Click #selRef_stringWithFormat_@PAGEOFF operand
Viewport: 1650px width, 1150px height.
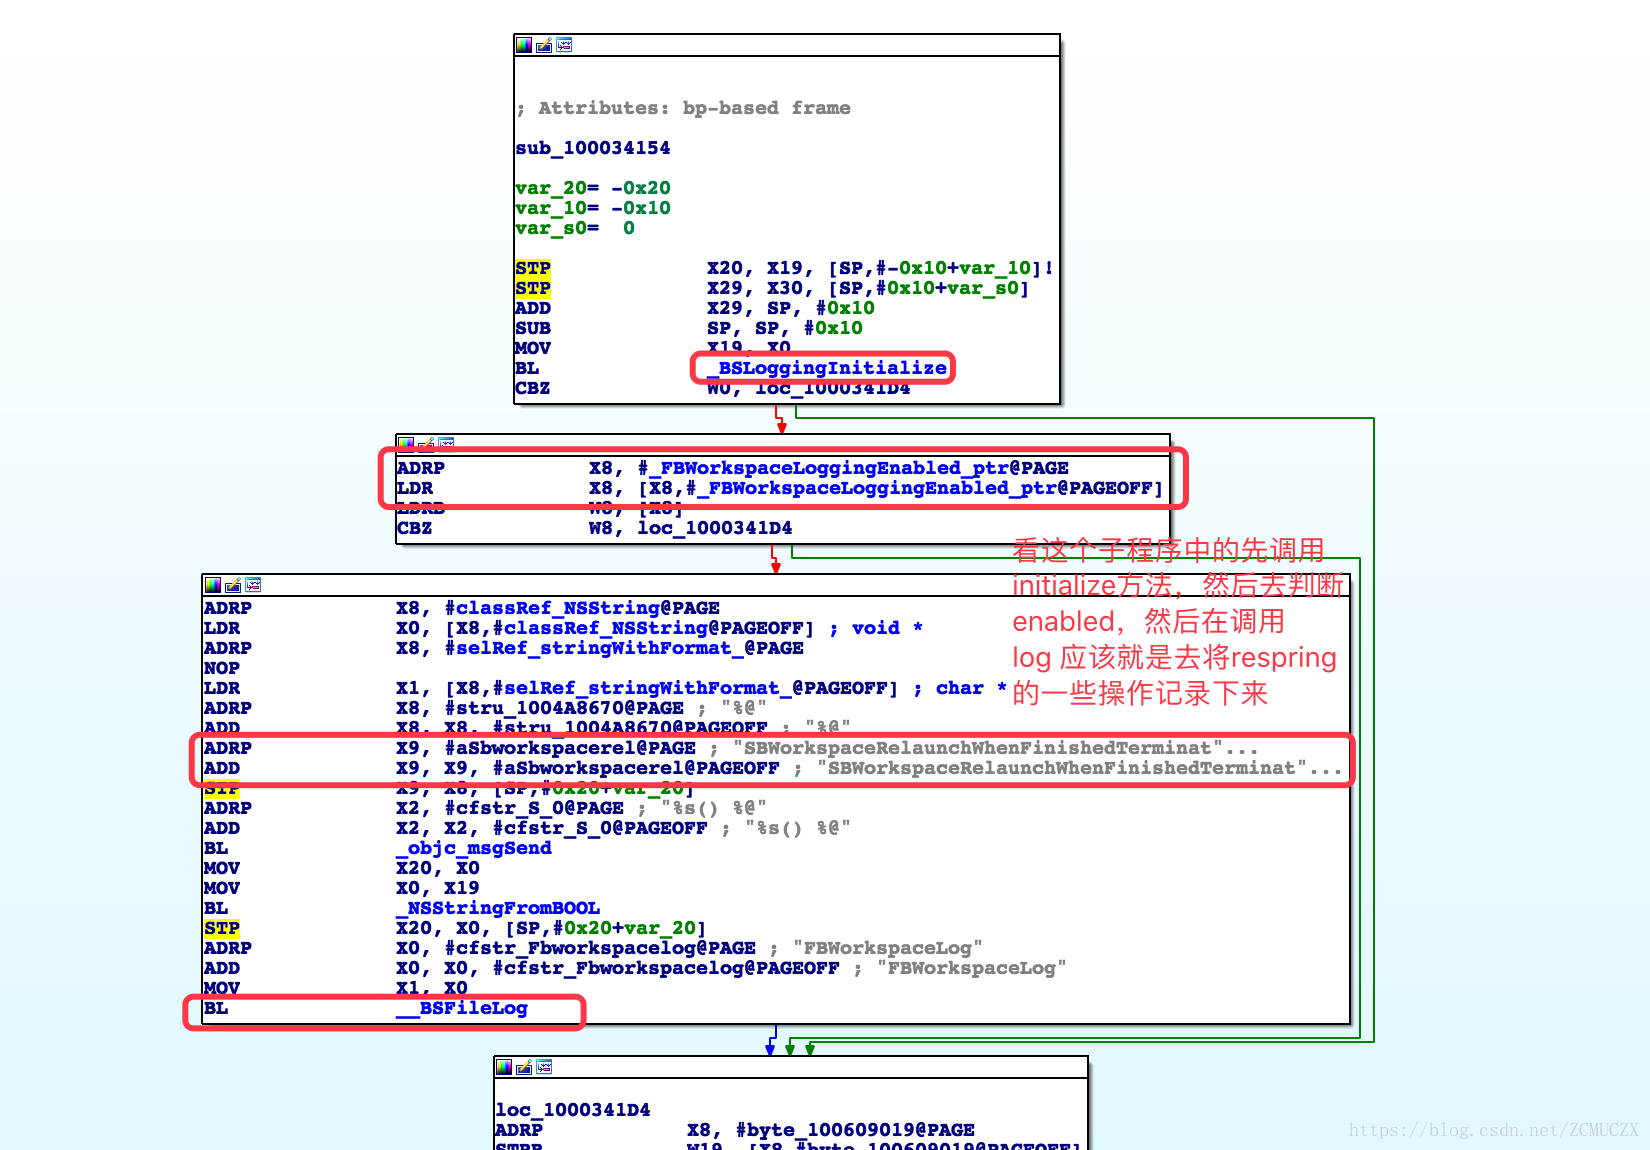pos(690,688)
